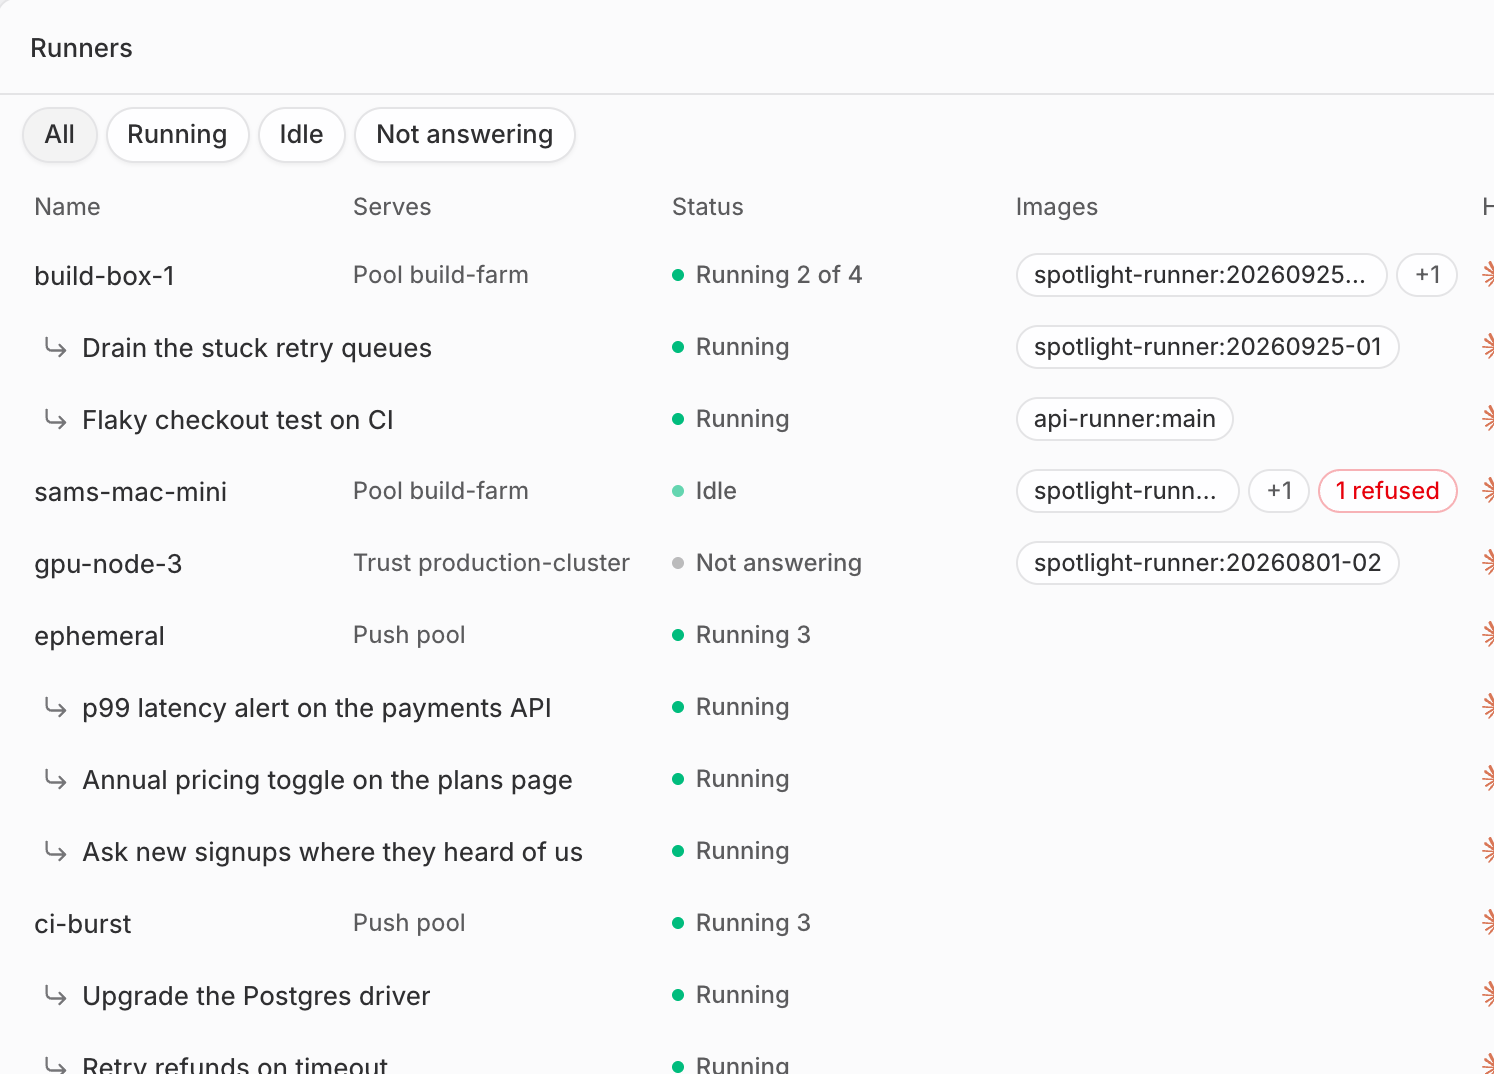
Task: Open p99 latency alert on payments API
Action: tap(317, 708)
